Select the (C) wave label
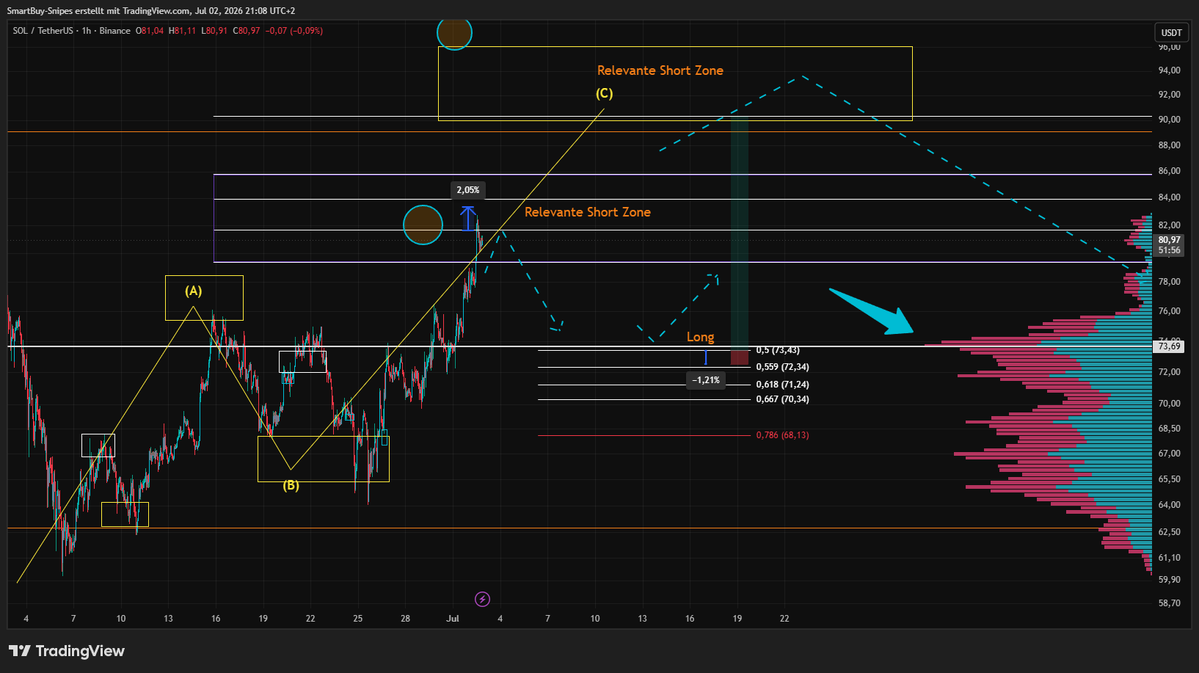 [604, 93]
